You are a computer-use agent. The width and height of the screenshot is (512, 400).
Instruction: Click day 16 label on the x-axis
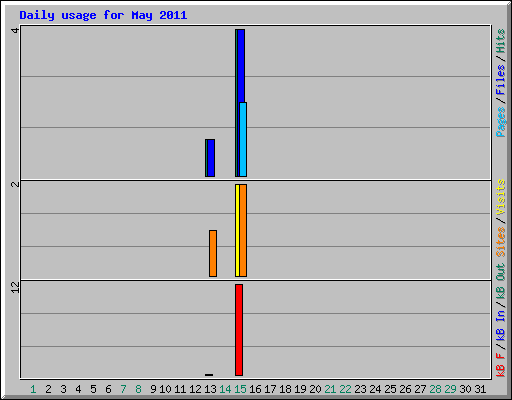tap(255, 389)
